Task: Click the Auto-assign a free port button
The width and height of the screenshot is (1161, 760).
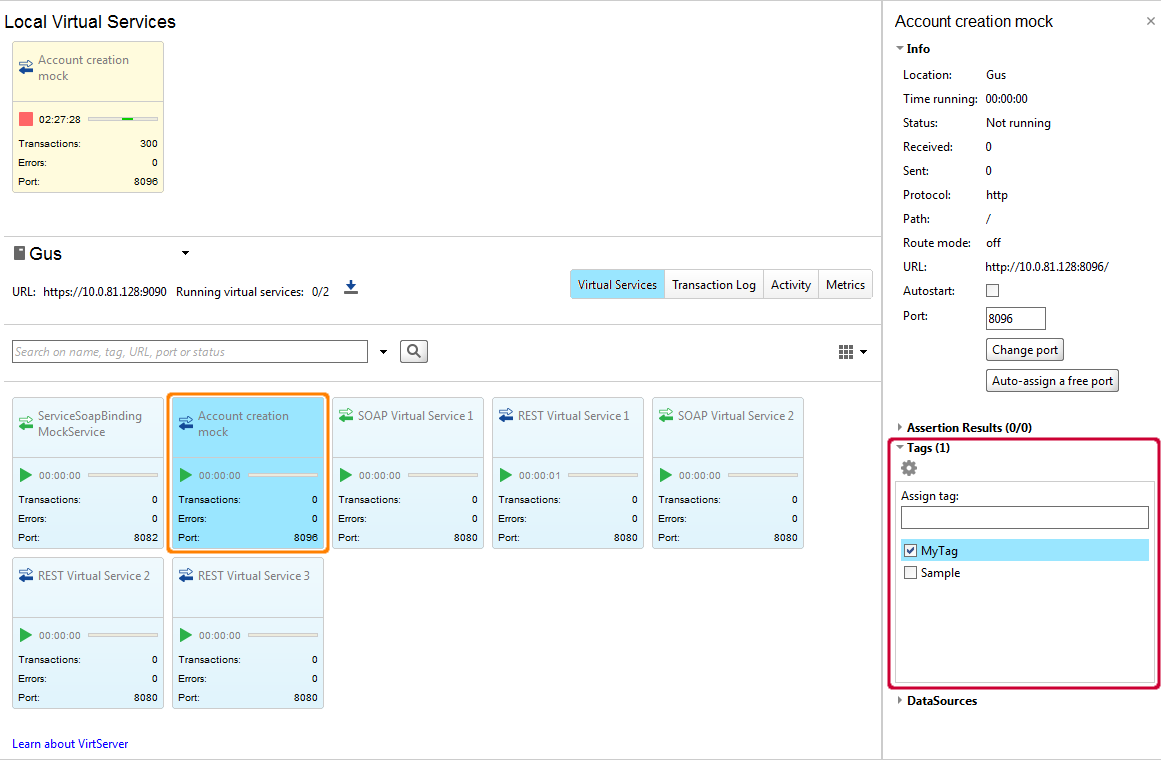Action: tap(1051, 380)
